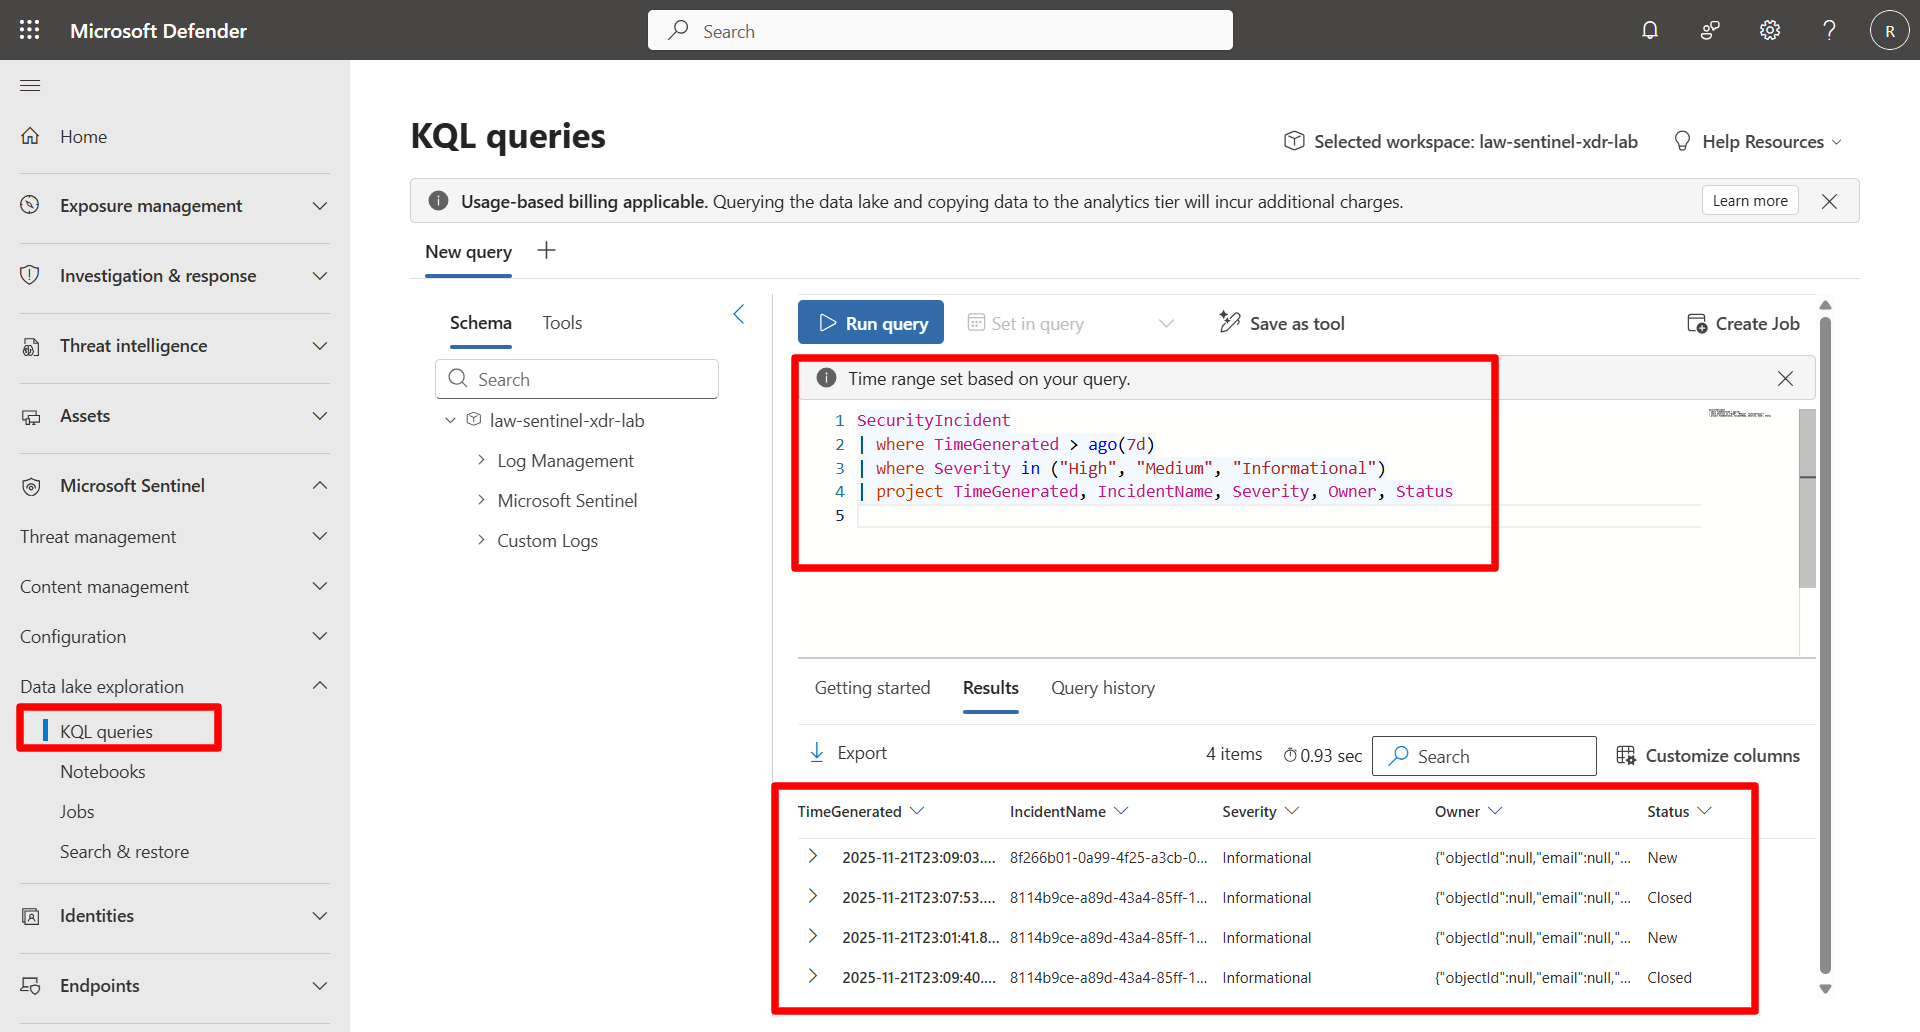This screenshot has height=1032, width=1920.
Task: Add a new query tab
Action: (546, 250)
